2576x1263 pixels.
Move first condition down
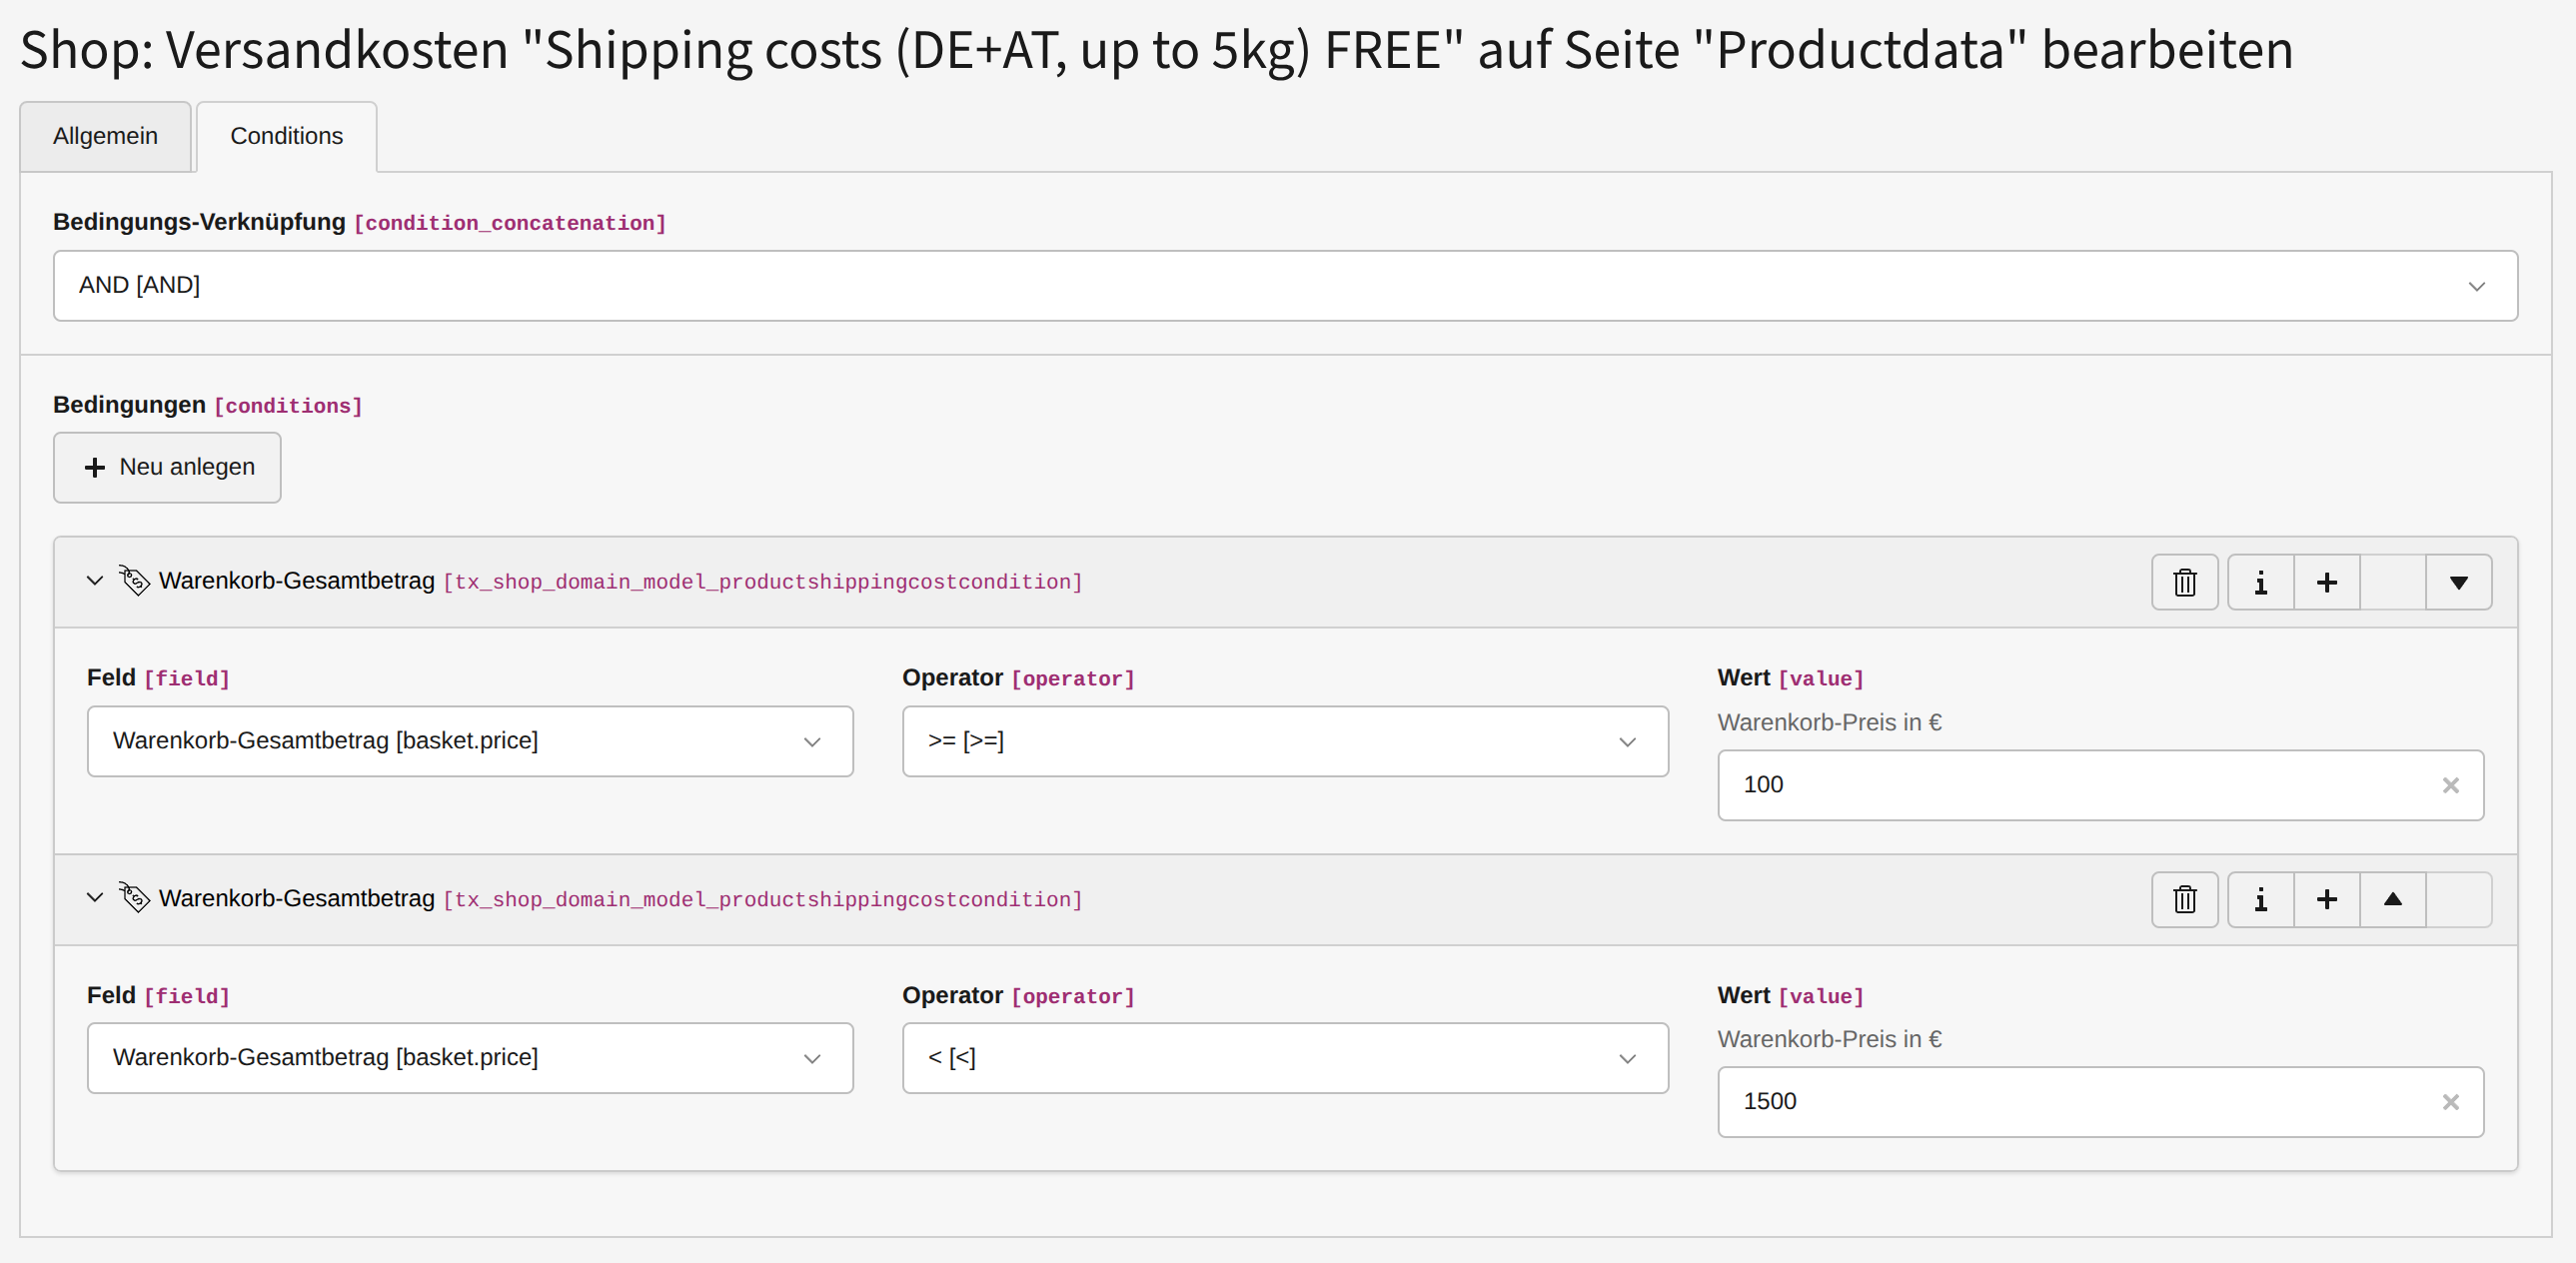(2458, 582)
